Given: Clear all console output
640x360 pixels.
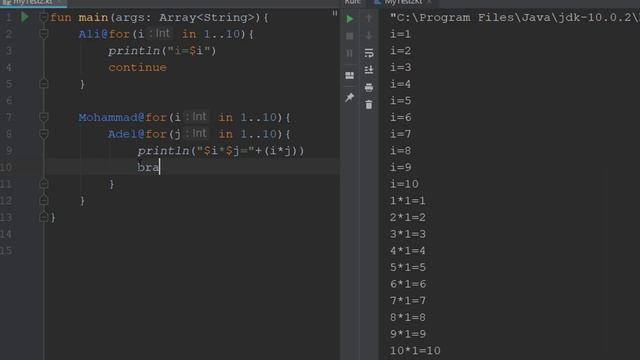Looking at the screenshot, I should (369, 105).
